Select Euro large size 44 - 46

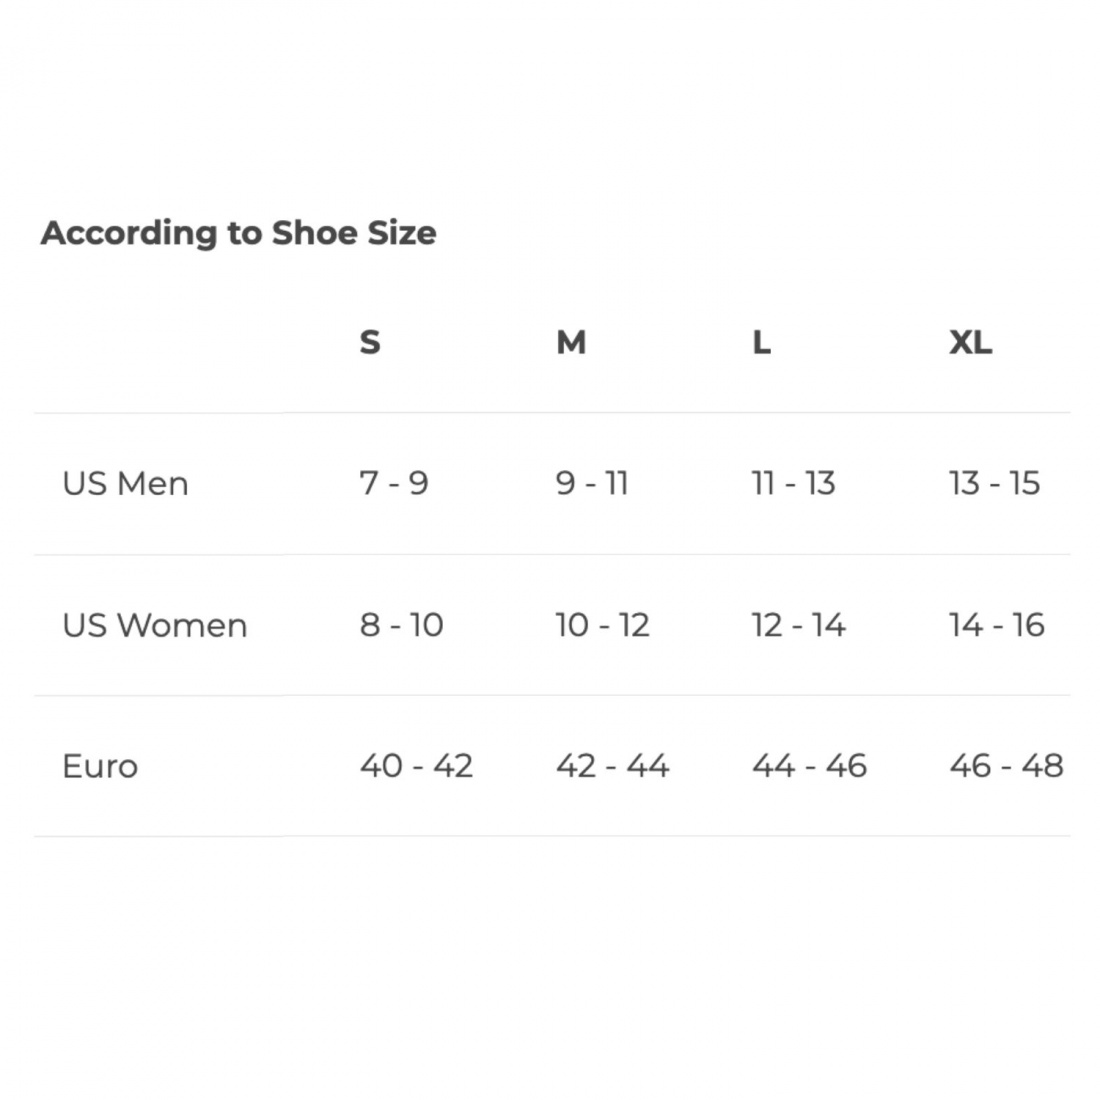pyautogui.click(x=810, y=765)
